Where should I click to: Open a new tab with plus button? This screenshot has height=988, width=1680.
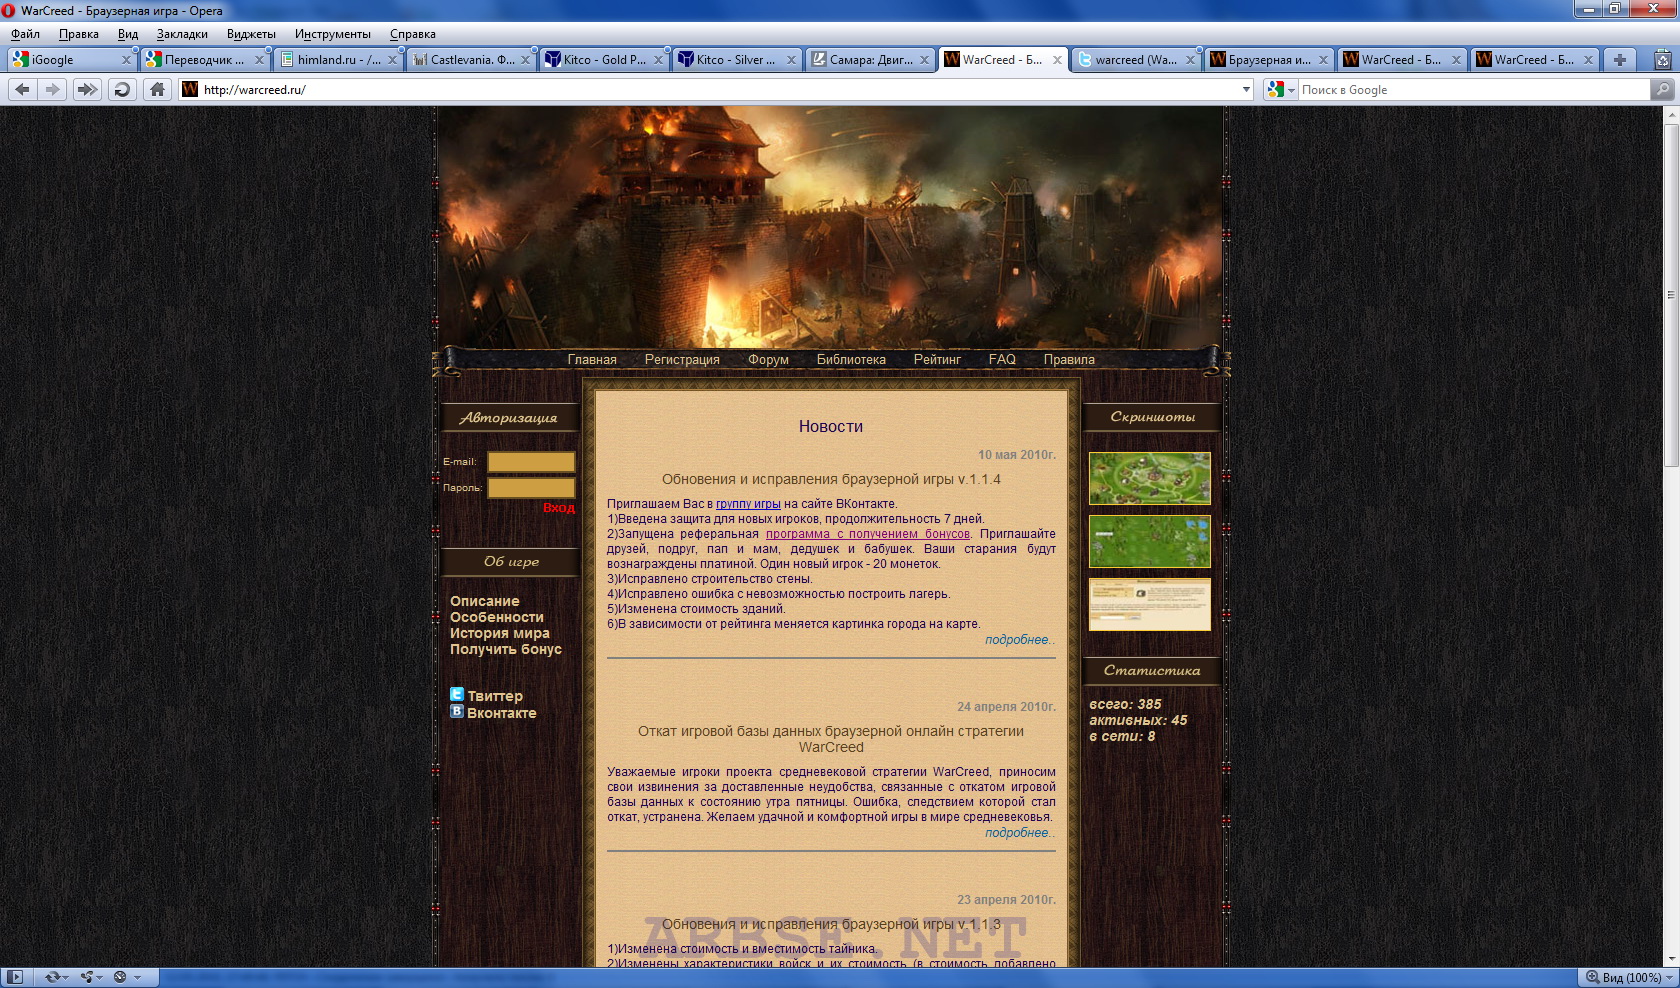1619,60
